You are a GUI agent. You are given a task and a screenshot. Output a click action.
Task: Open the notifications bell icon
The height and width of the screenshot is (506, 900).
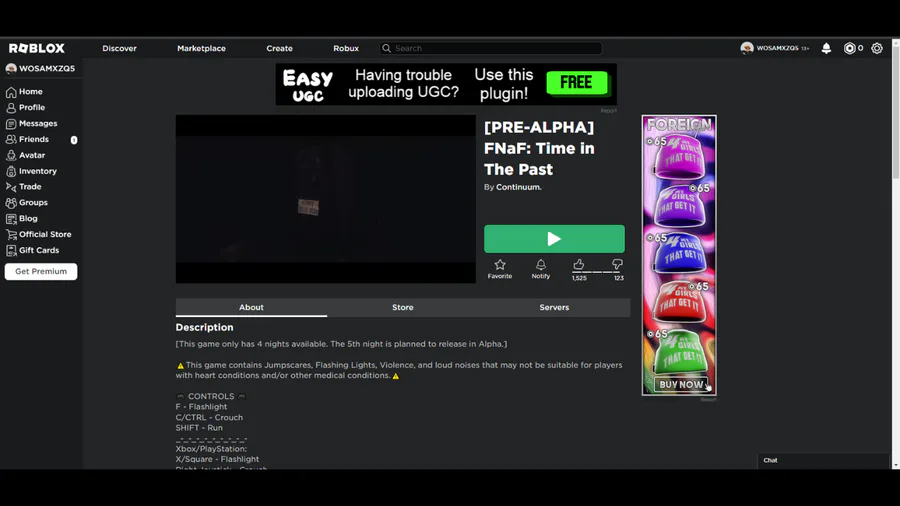(x=826, y=48)
